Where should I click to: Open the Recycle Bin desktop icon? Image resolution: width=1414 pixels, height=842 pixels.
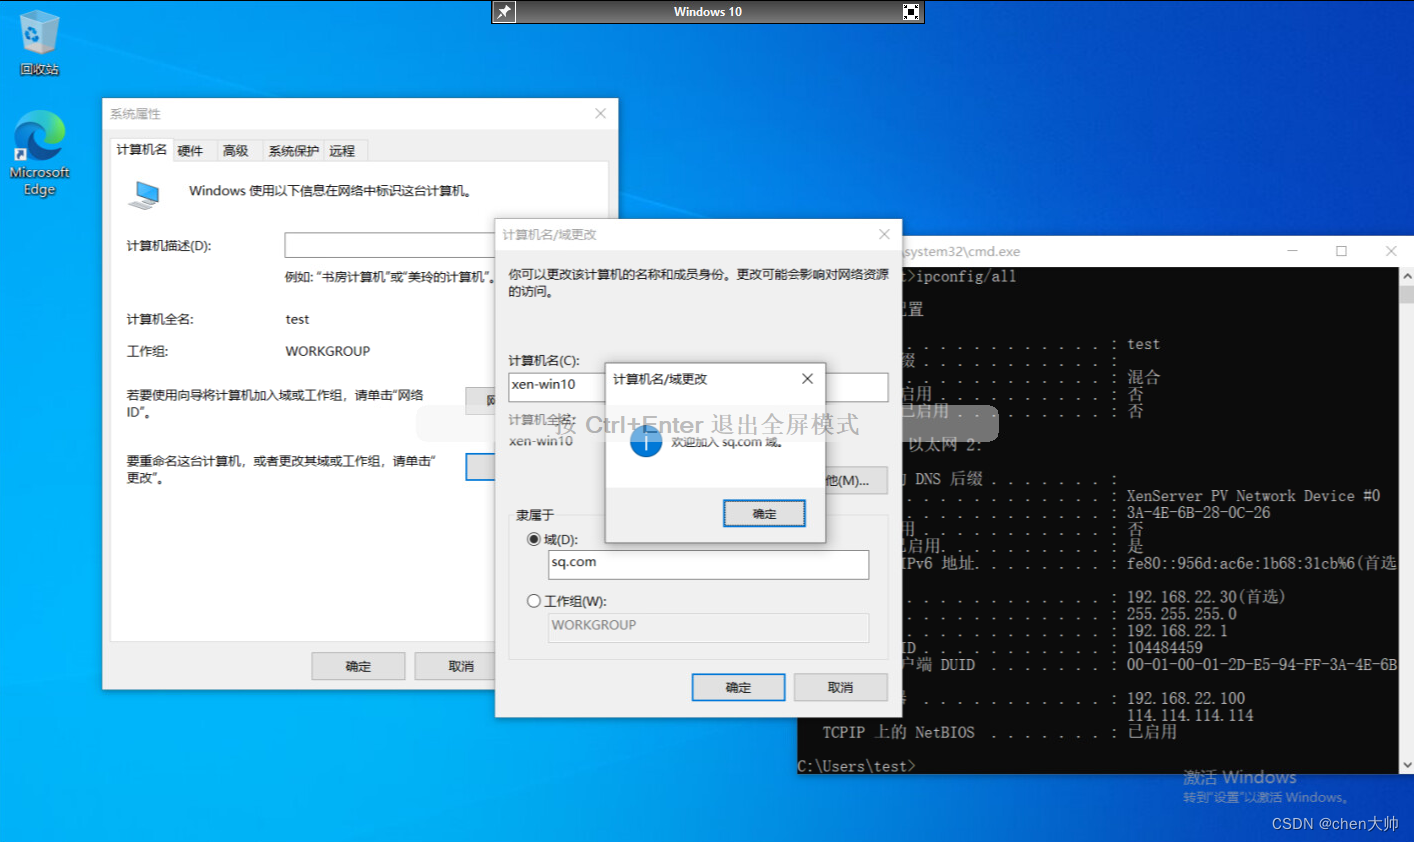pos(39,43)
